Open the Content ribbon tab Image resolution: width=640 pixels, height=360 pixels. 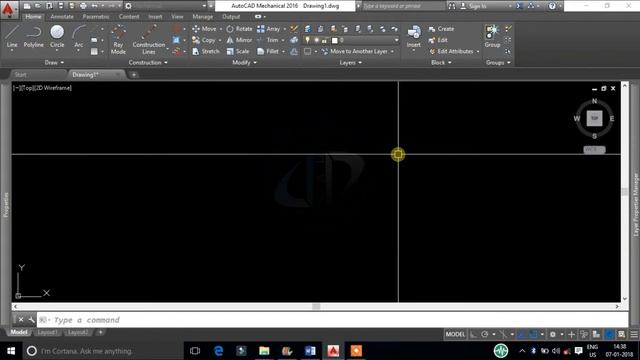(x=129, y=17)
